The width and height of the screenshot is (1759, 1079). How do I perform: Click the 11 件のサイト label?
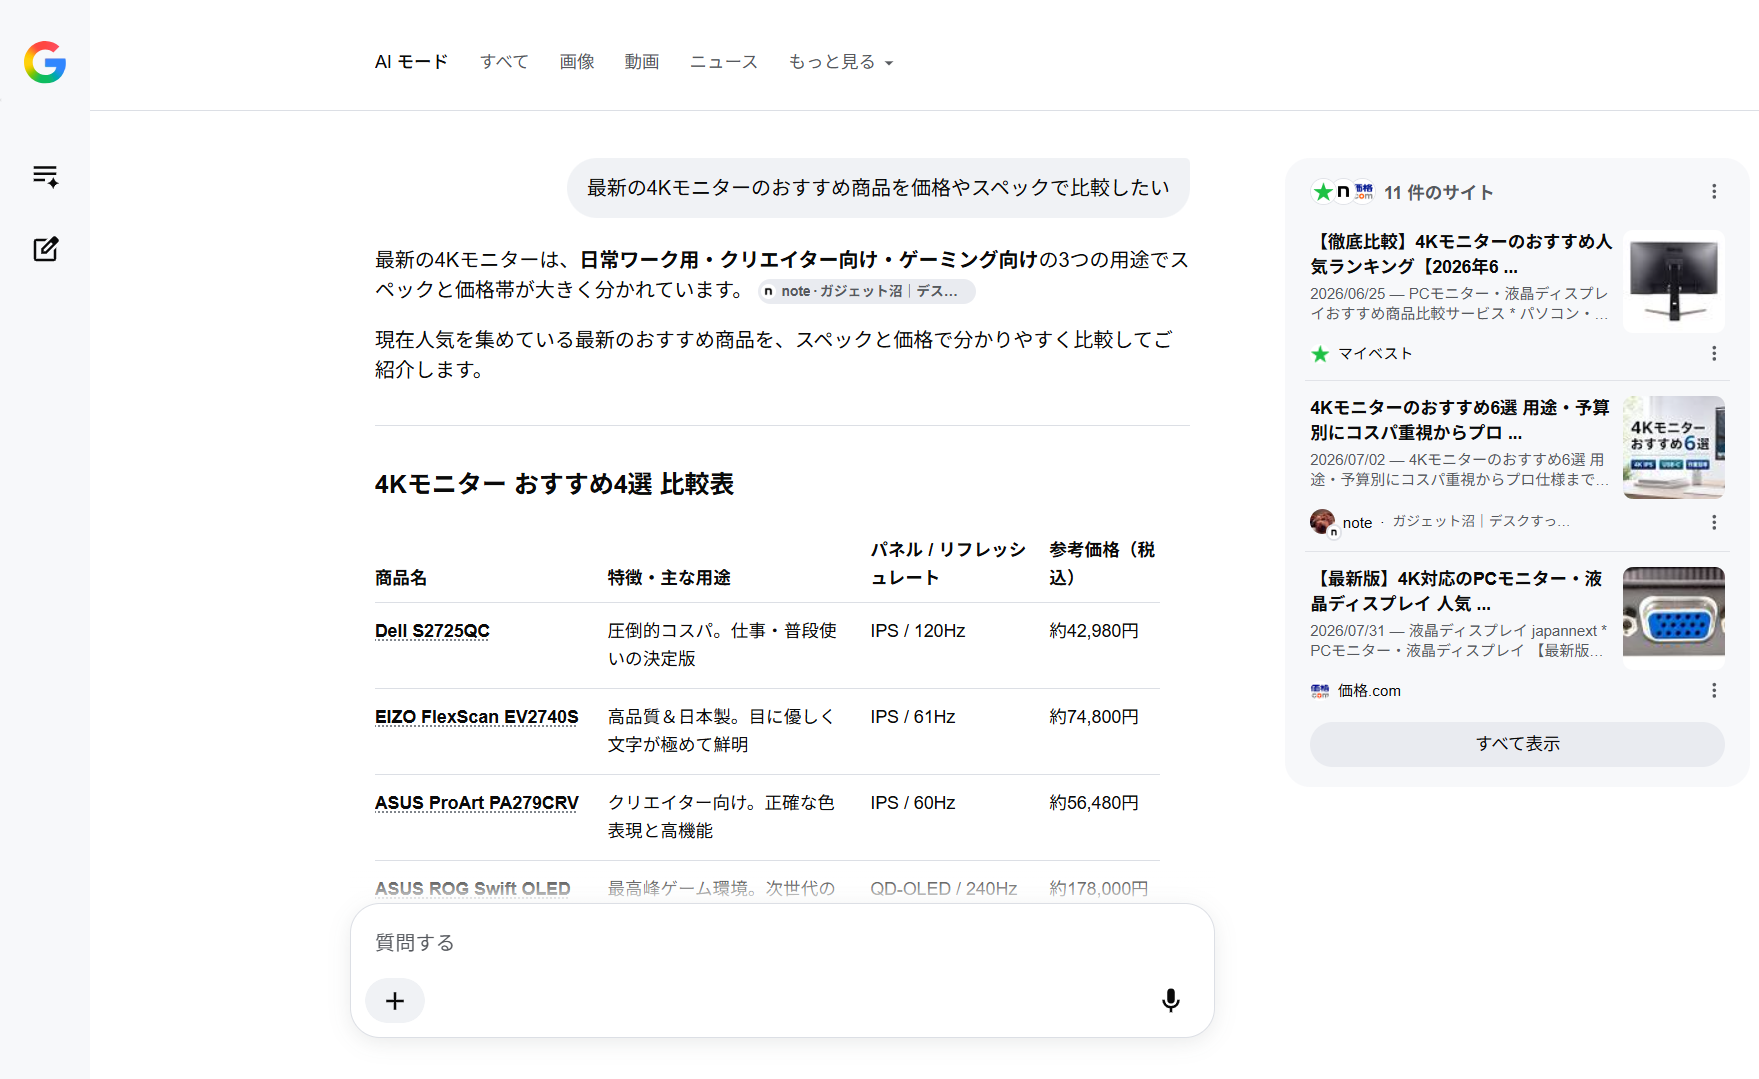coord(1439,193)
